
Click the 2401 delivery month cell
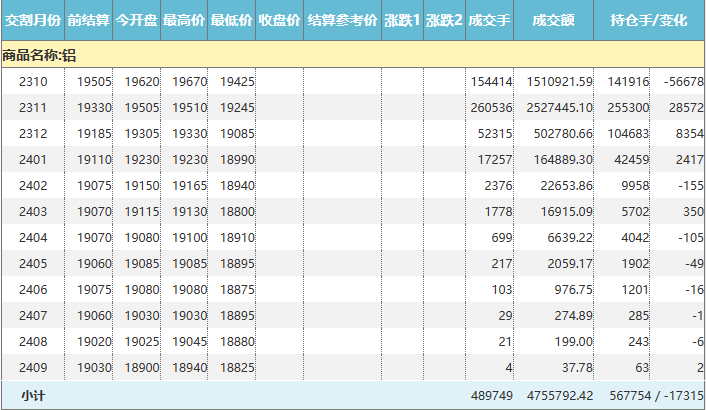(x=33, y=159)
